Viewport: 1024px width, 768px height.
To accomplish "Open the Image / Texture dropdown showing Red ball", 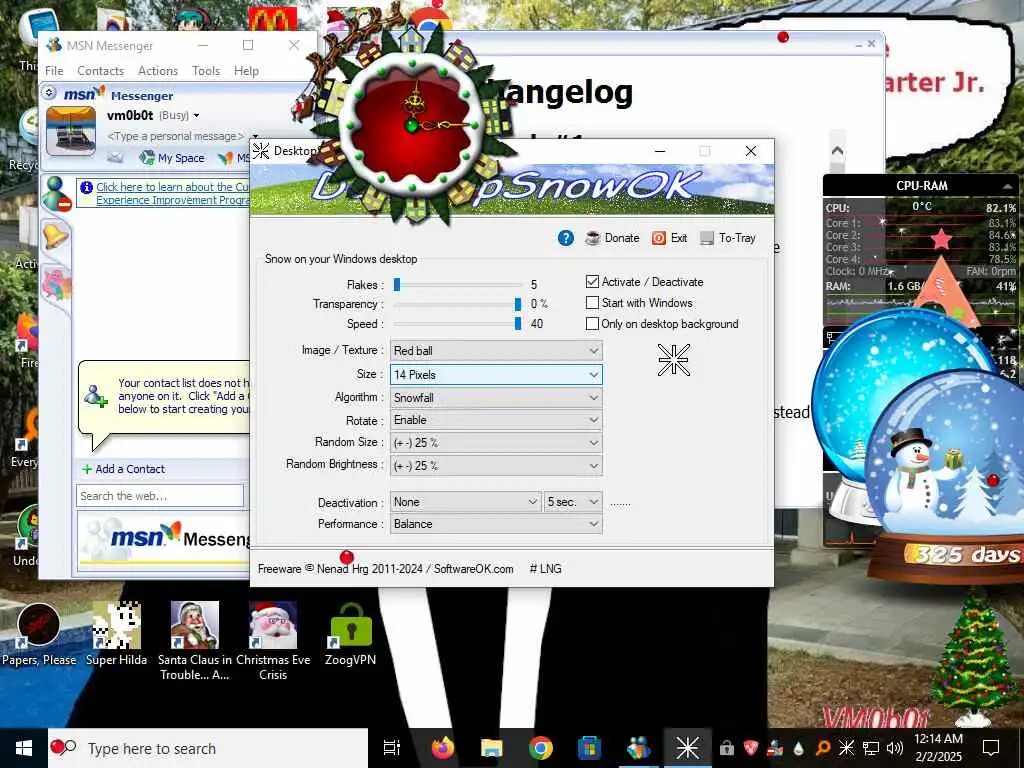I will click(496, 351).
